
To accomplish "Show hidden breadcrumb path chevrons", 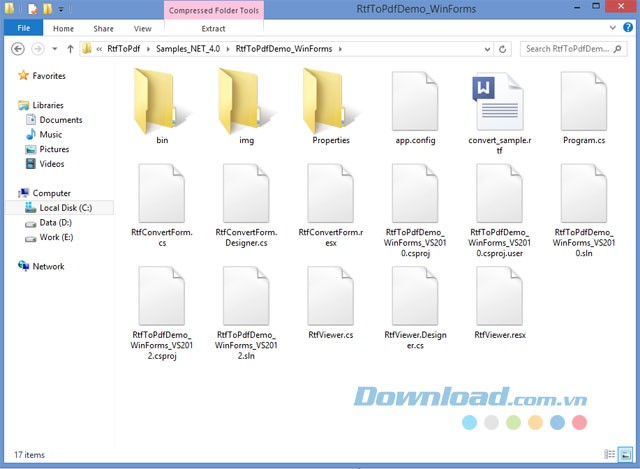I will point(99,49).
